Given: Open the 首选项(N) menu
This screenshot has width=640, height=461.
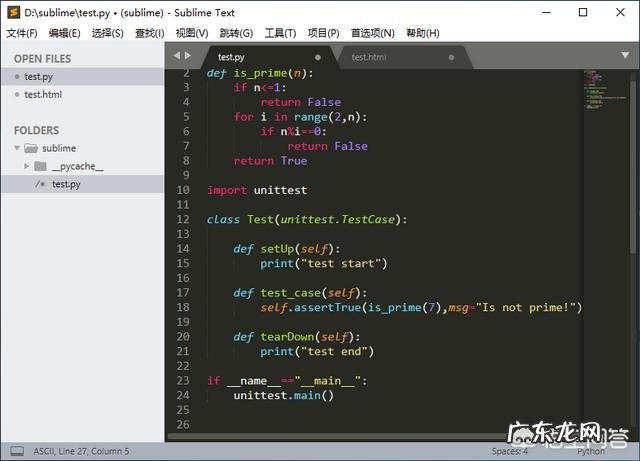Looking at the screenshot, I should [x=373, y=33].
